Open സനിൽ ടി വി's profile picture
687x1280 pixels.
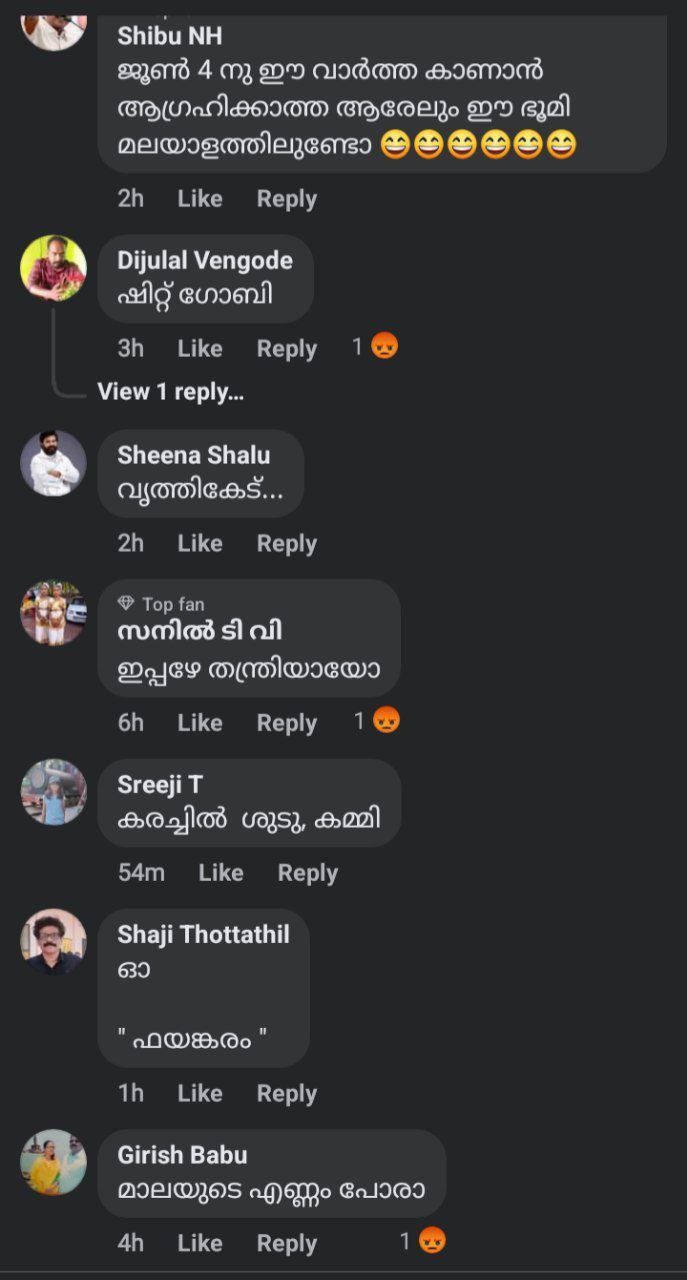coord(54,612)
